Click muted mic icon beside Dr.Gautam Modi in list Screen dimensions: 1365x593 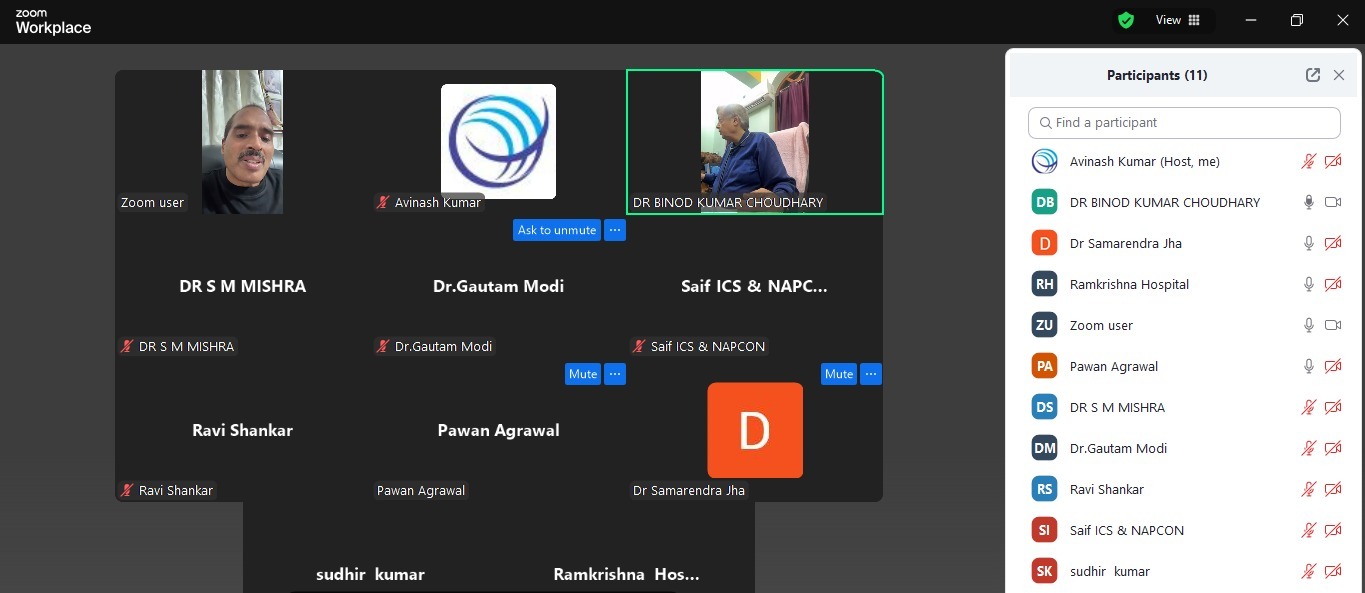1308,448
